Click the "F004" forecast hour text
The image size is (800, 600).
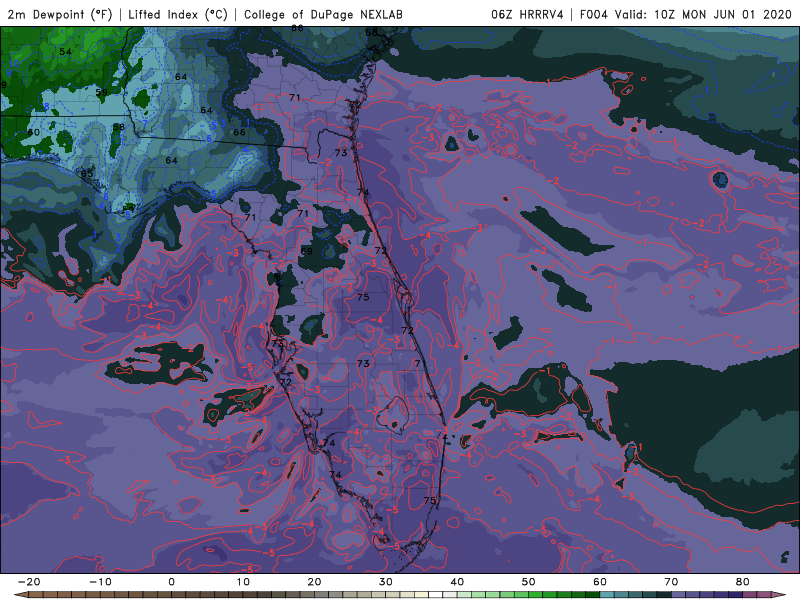(x=593, y=14)
